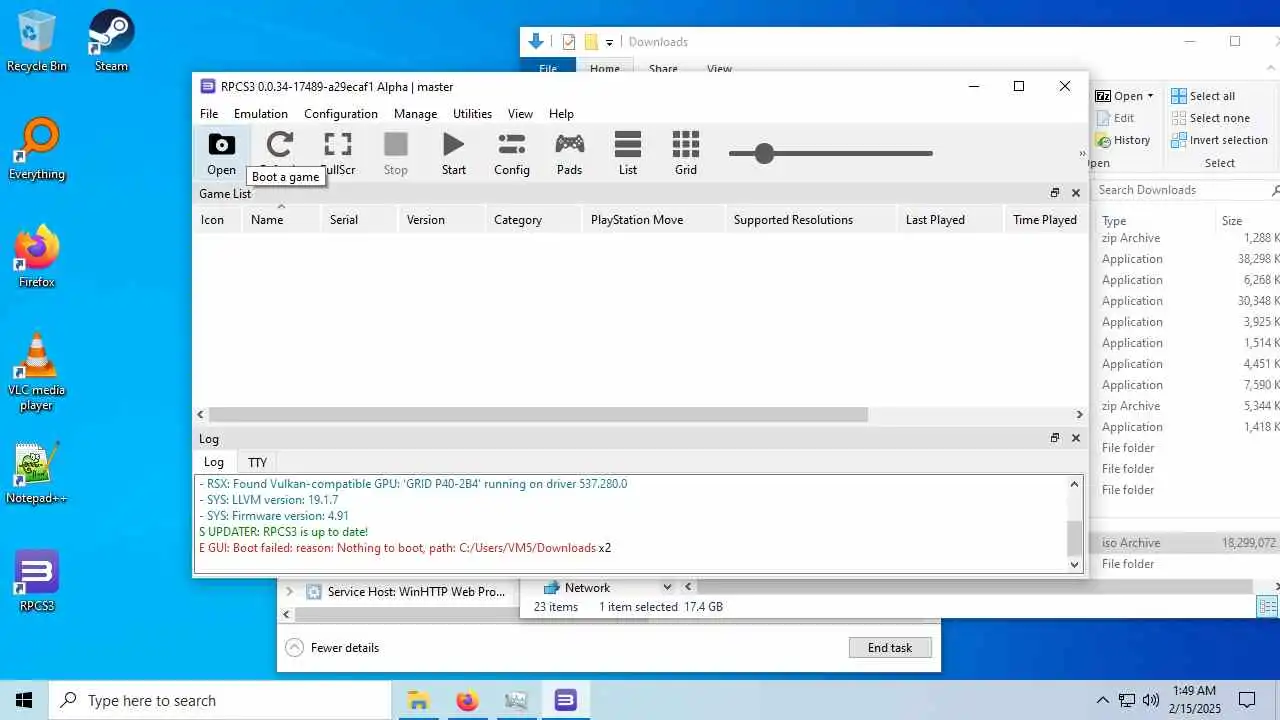Click PlayStation Move column header
The height and width of the screenshot is (720, 1280).
(x=653, y=220)
